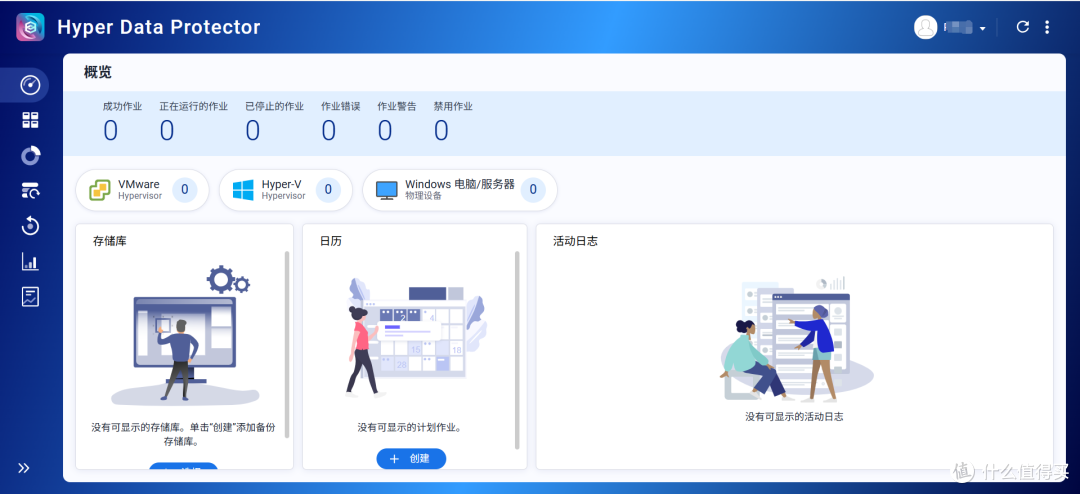This screenshot has width=1080, height=494.
Task: Click the Hyper Data Protector logo
Action: pyautogui.click(x=30, y=28)
